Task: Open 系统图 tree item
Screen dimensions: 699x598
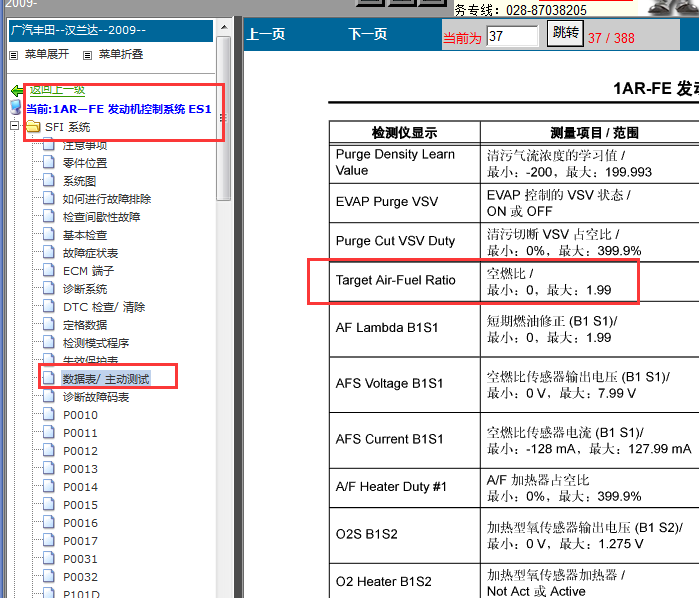Action: (x=79, y=181)
